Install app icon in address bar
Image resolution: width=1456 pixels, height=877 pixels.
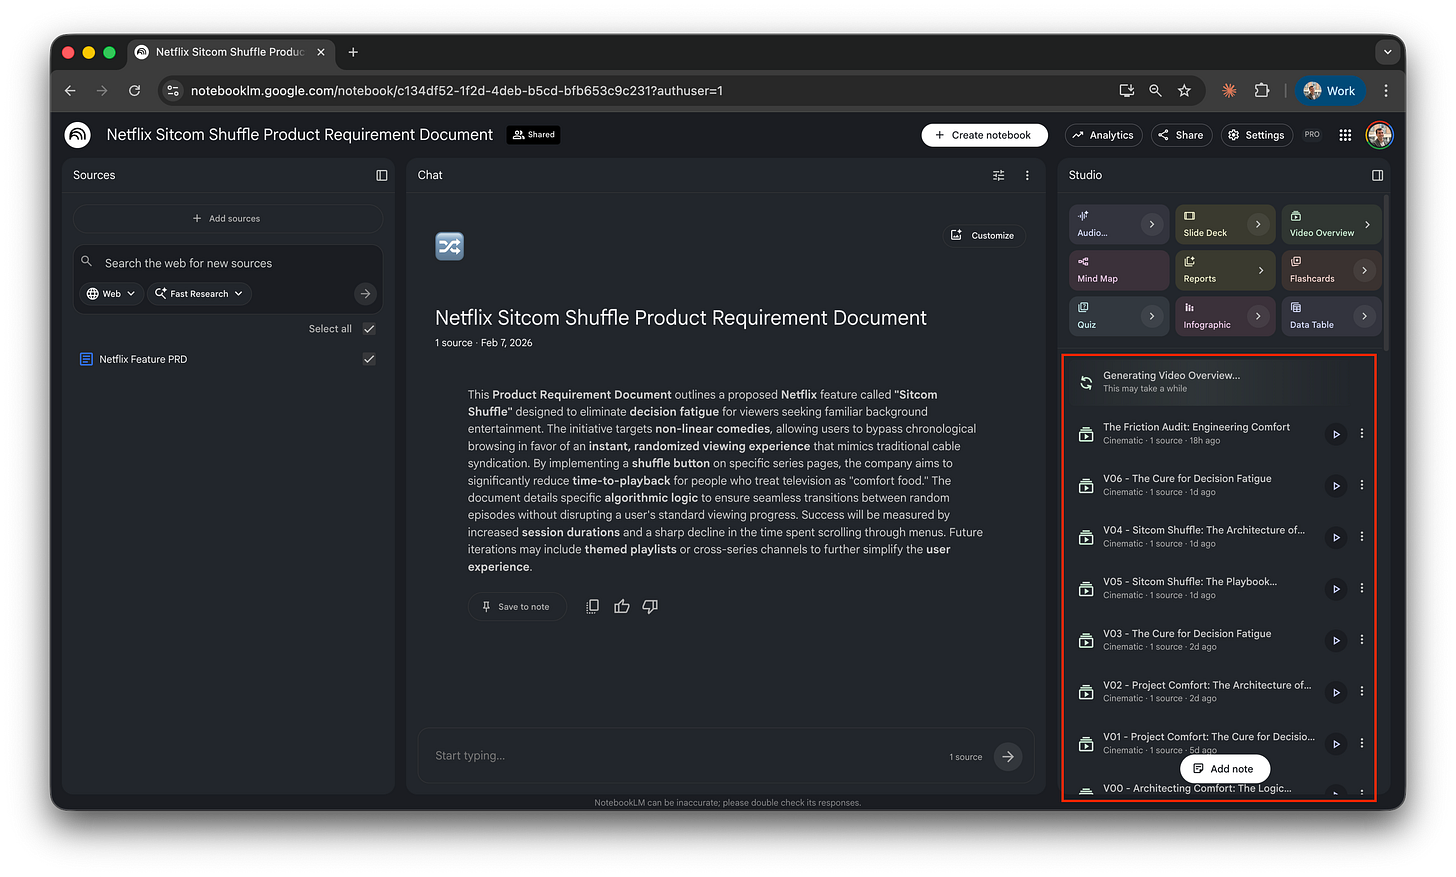tap(1126, 91)
